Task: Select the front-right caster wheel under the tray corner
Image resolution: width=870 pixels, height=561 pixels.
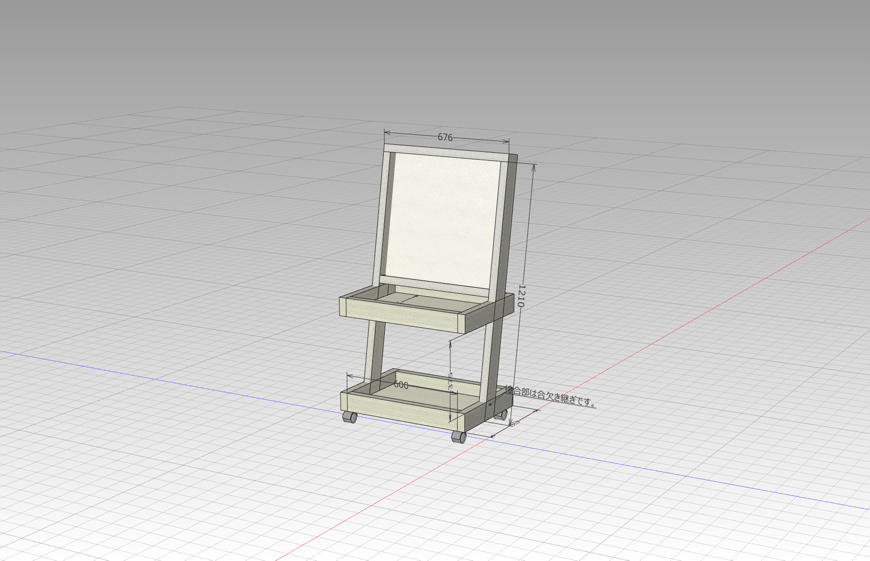Action: [459, 437]
